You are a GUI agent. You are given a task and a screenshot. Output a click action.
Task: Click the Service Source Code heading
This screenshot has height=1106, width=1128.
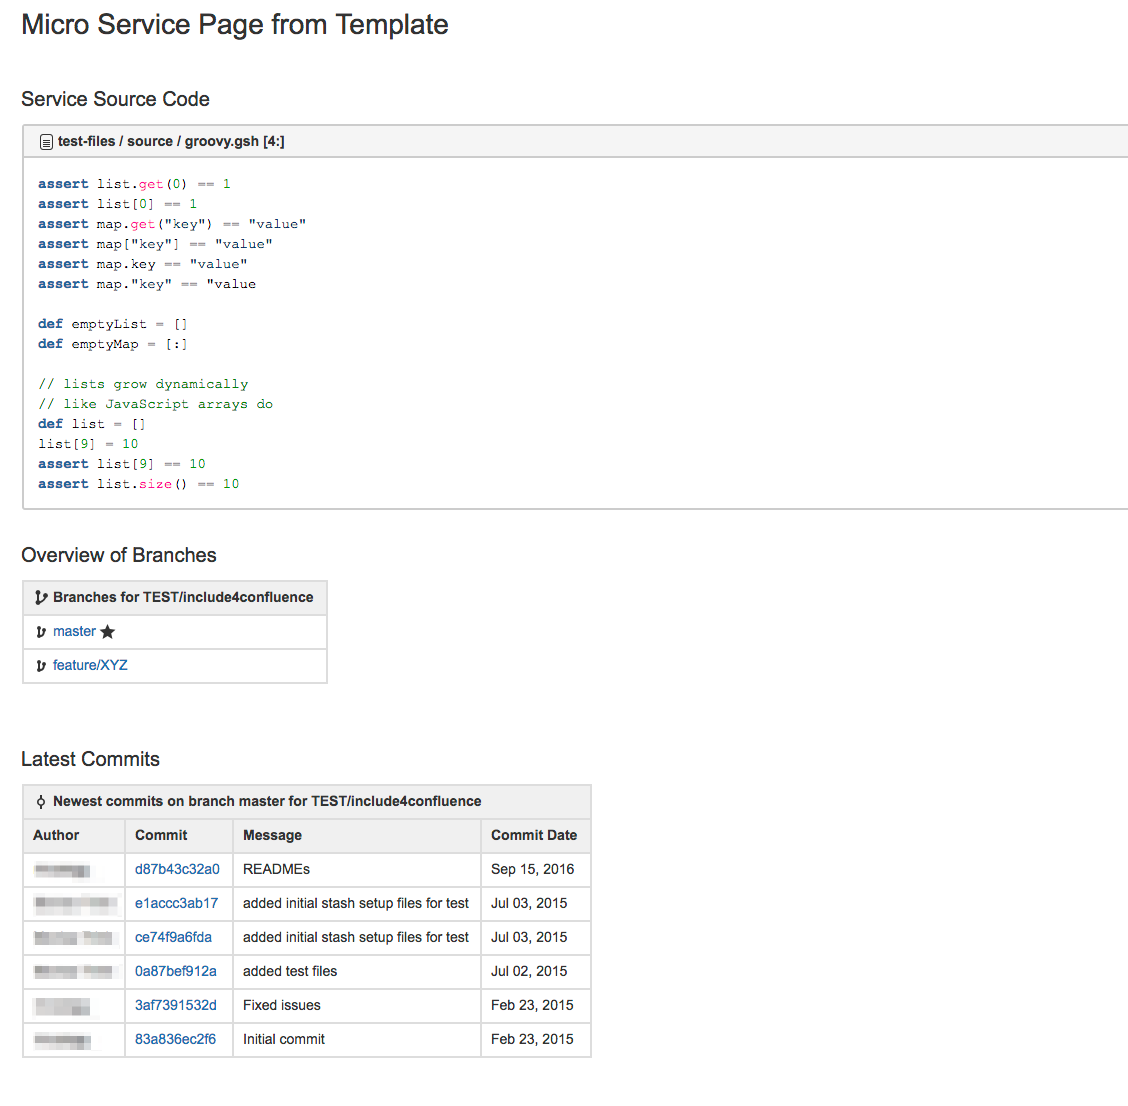point(115,99)
